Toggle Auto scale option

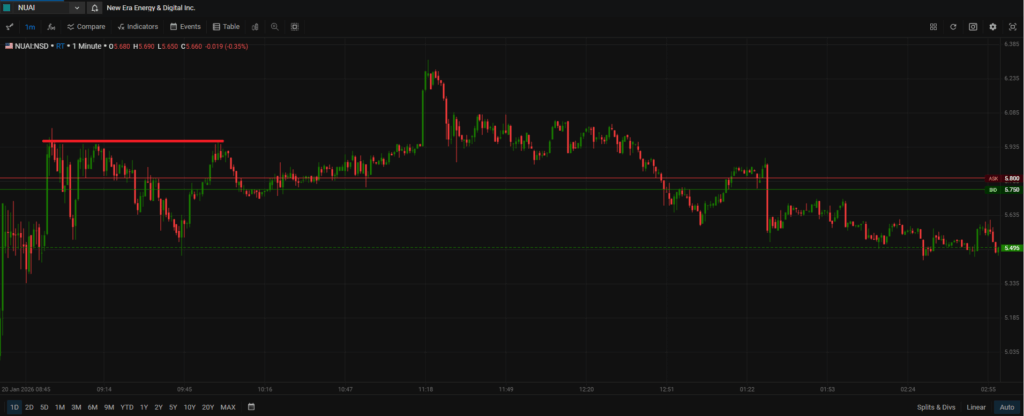tap(1006, 407)
